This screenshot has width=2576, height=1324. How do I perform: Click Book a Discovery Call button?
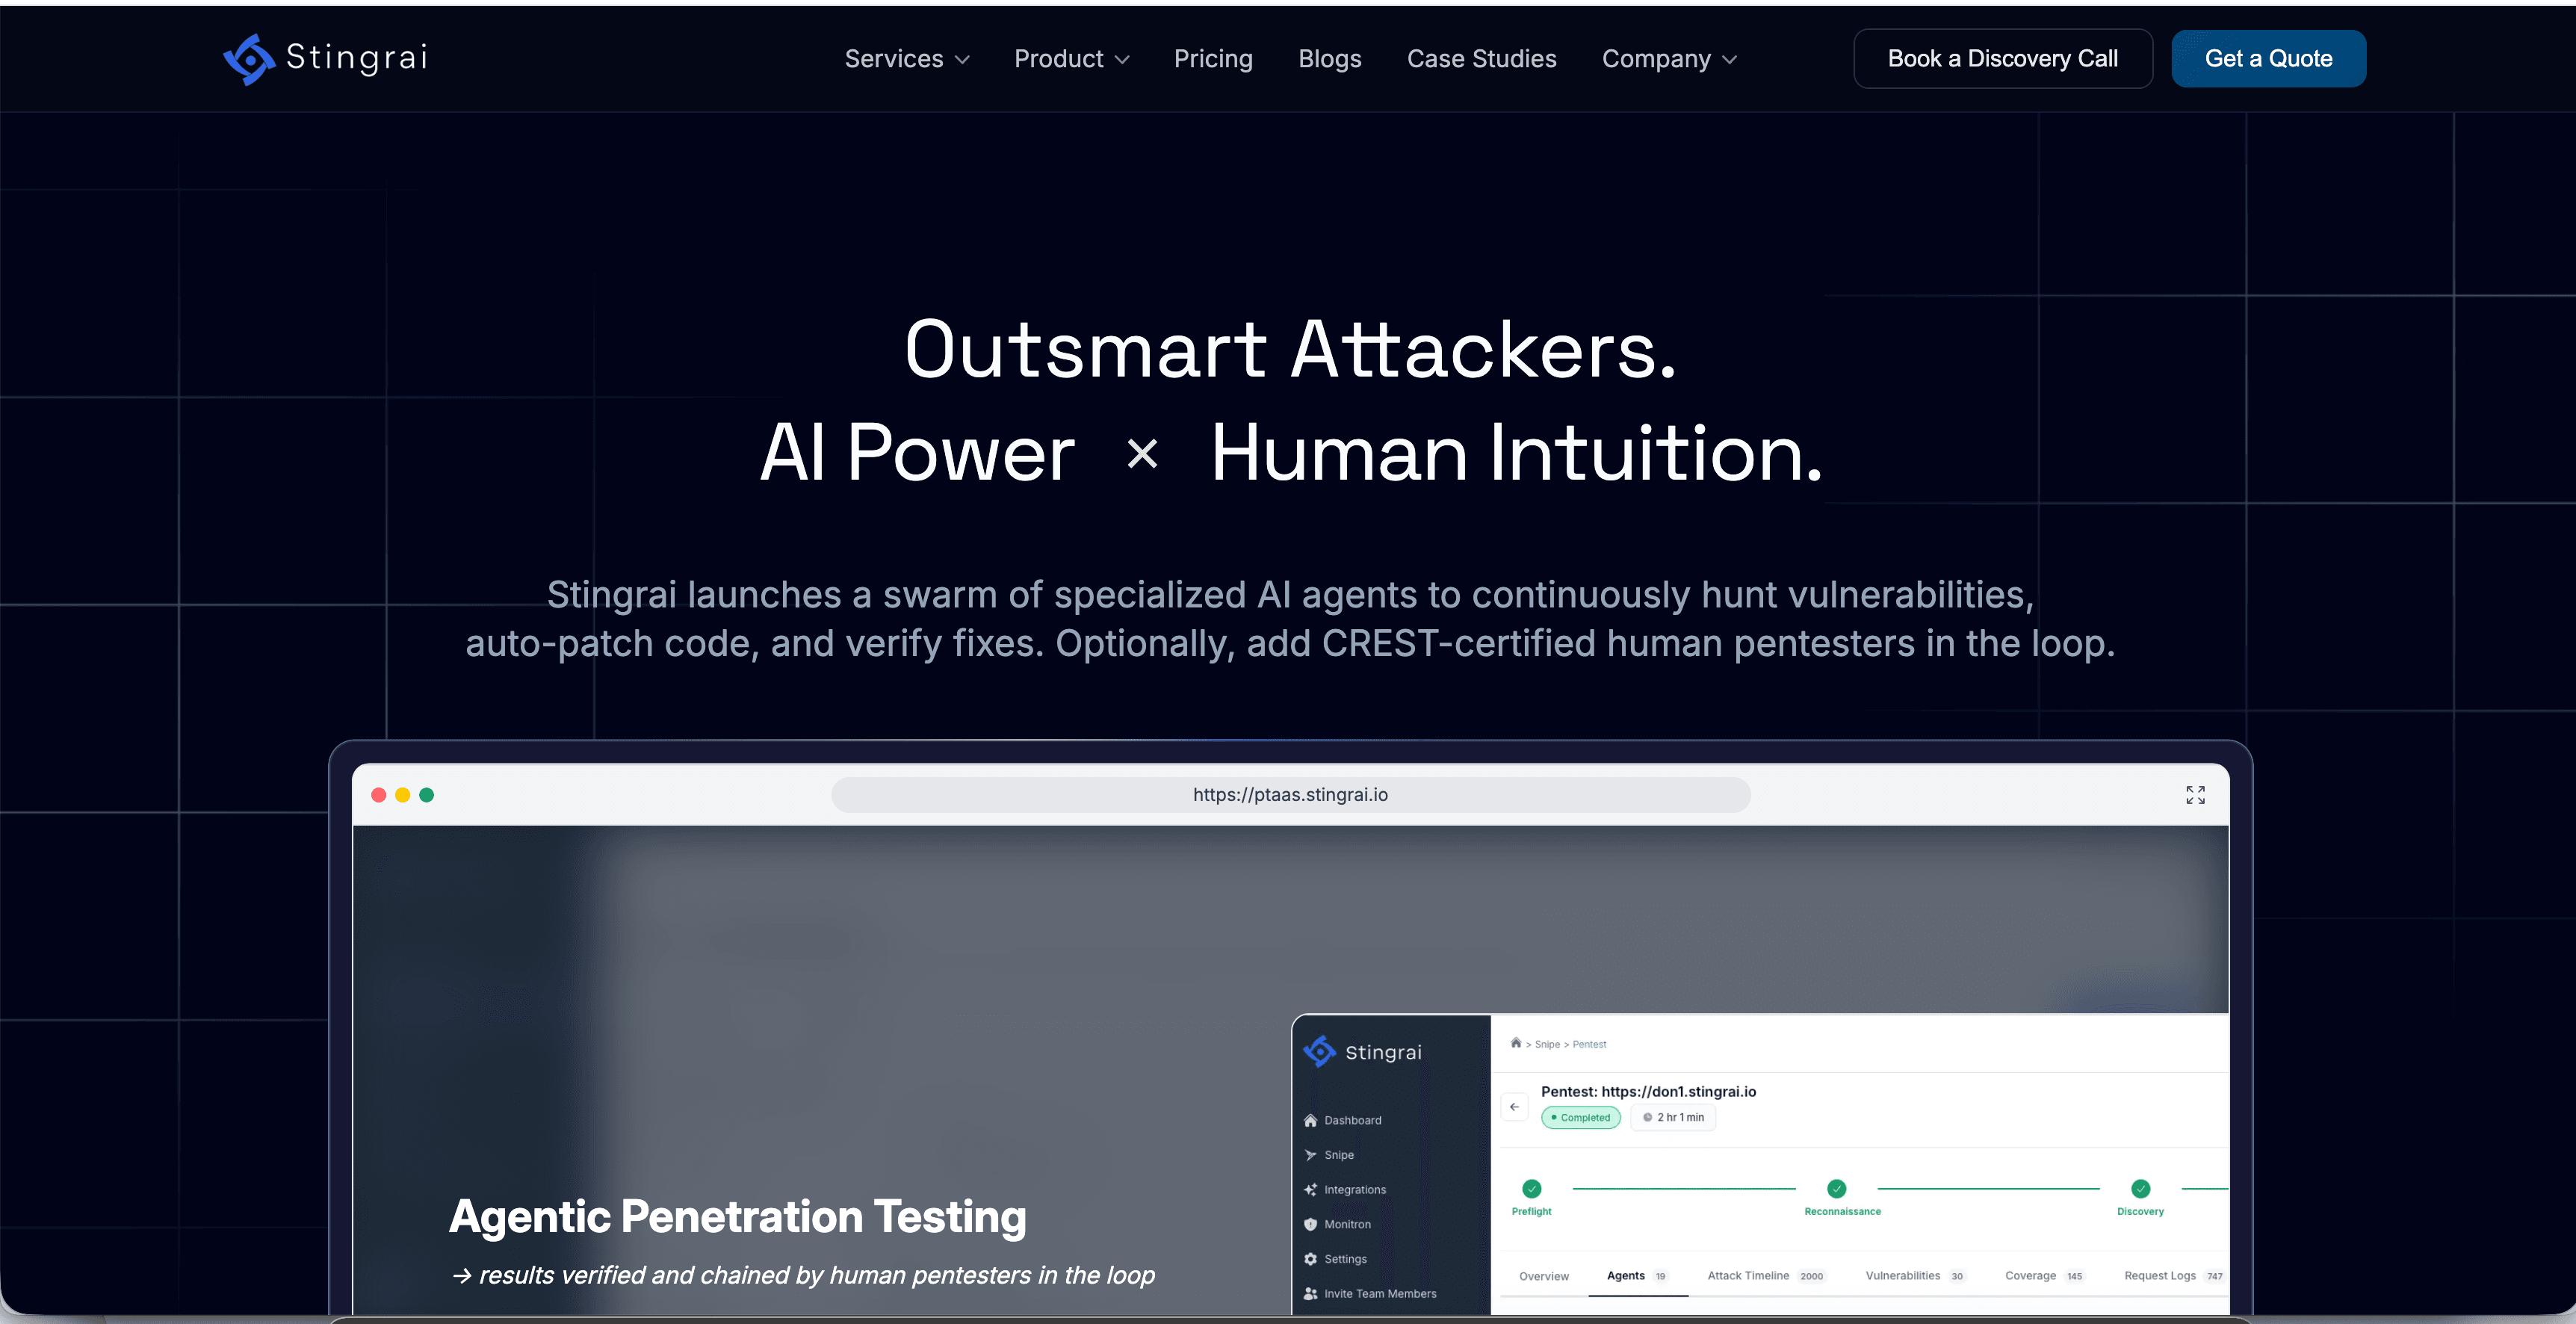tap(2002, 59)
